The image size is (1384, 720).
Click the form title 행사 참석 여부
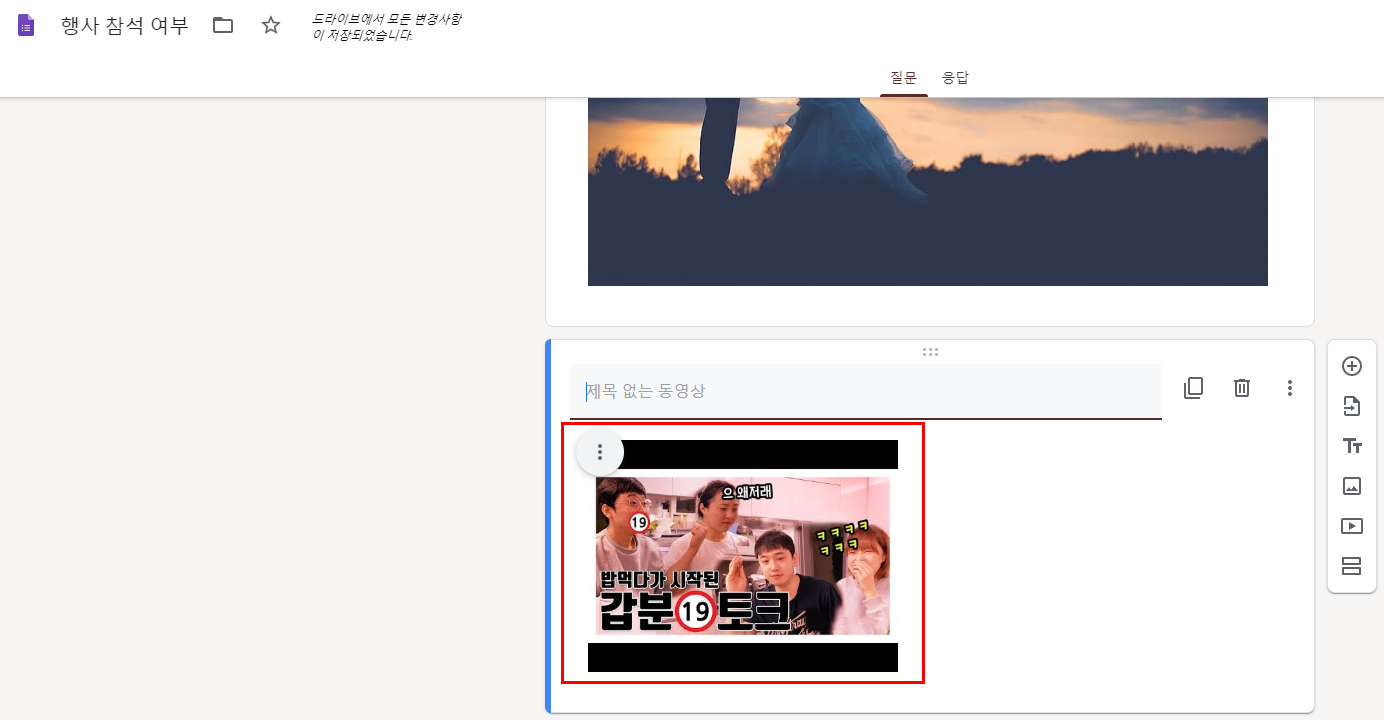(x=124, y=26)
